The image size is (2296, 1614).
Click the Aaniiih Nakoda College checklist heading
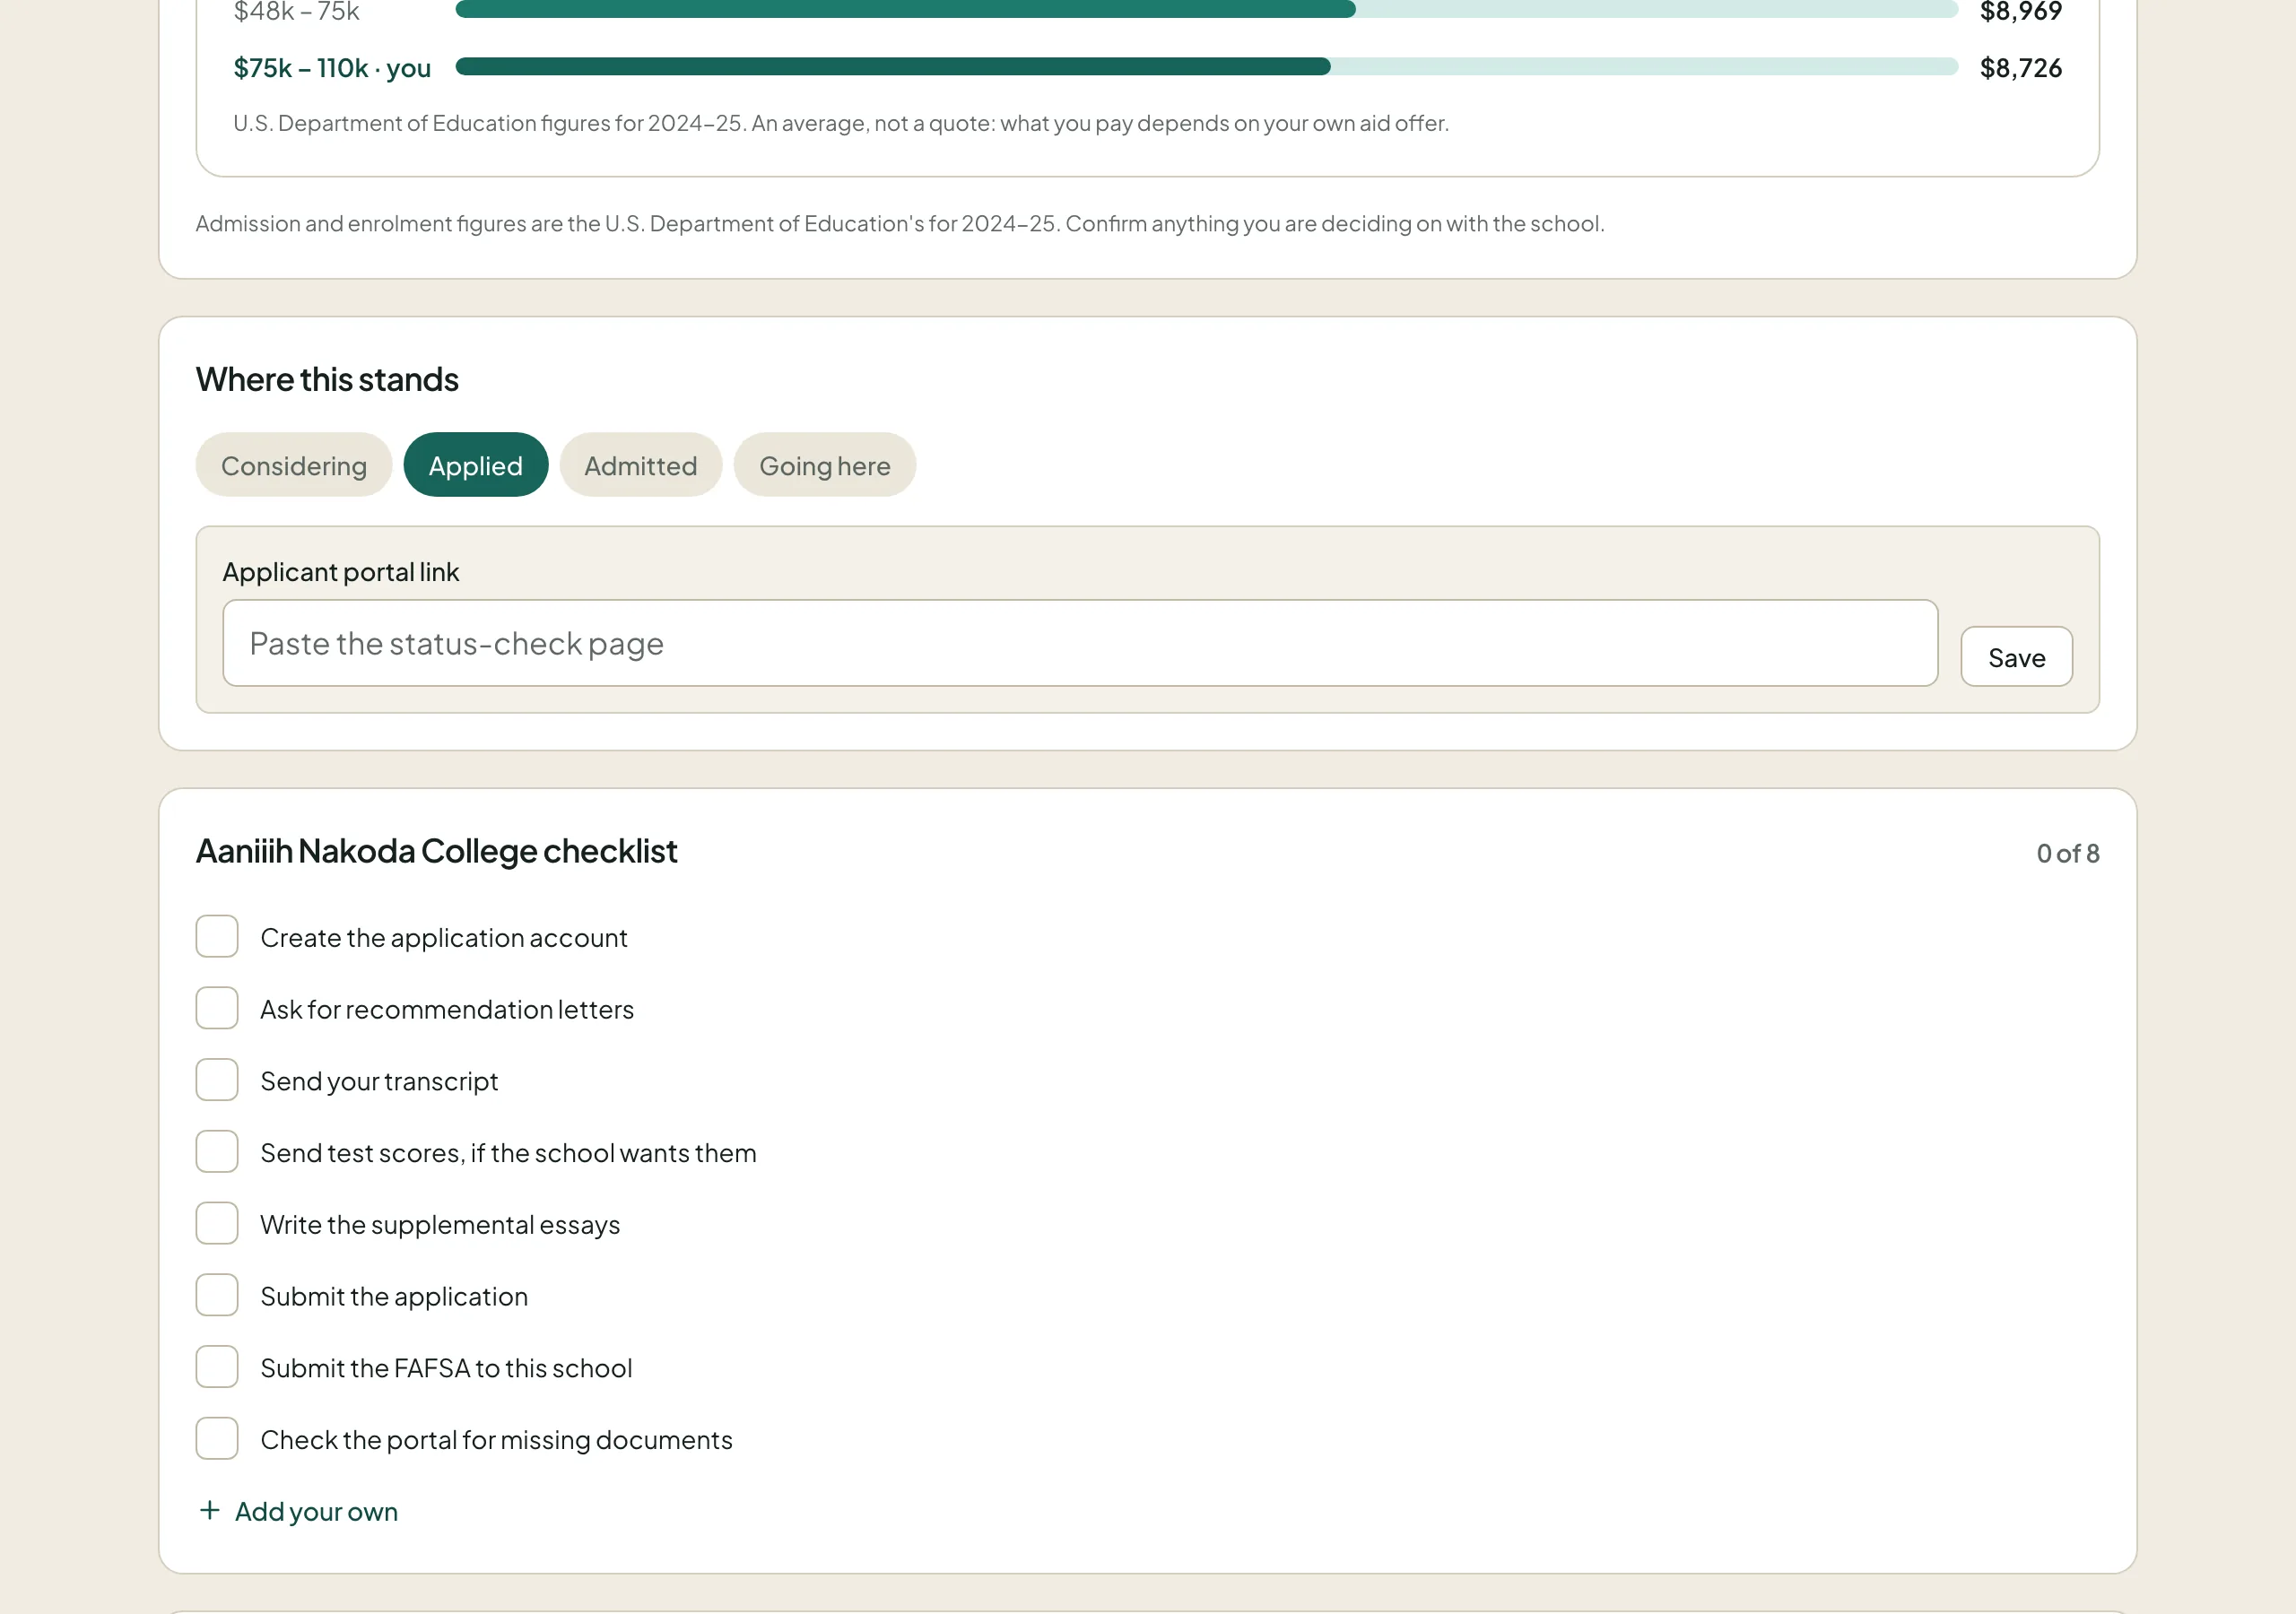437,851
